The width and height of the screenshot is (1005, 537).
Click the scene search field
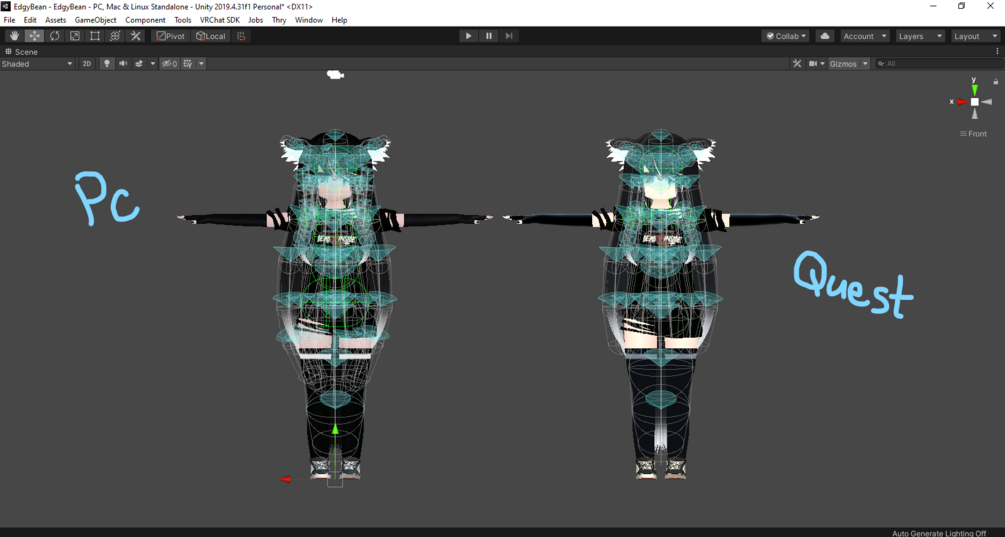pyautogui.click(x=939, y=63)
